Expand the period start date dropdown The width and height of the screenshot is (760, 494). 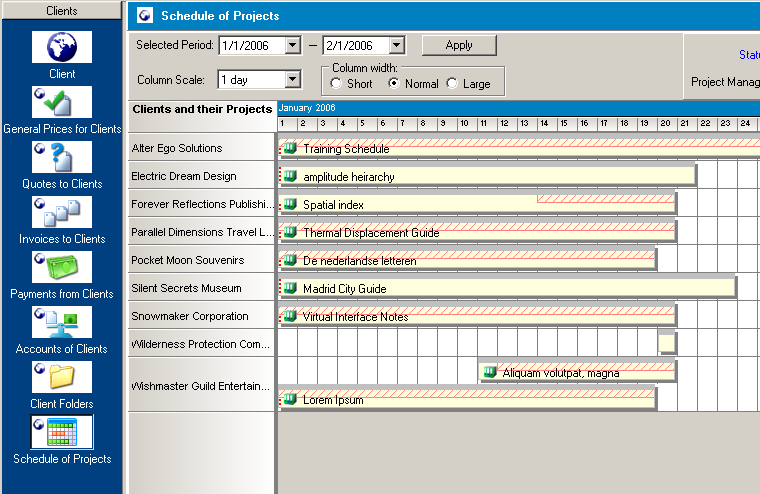coord(292,46)
